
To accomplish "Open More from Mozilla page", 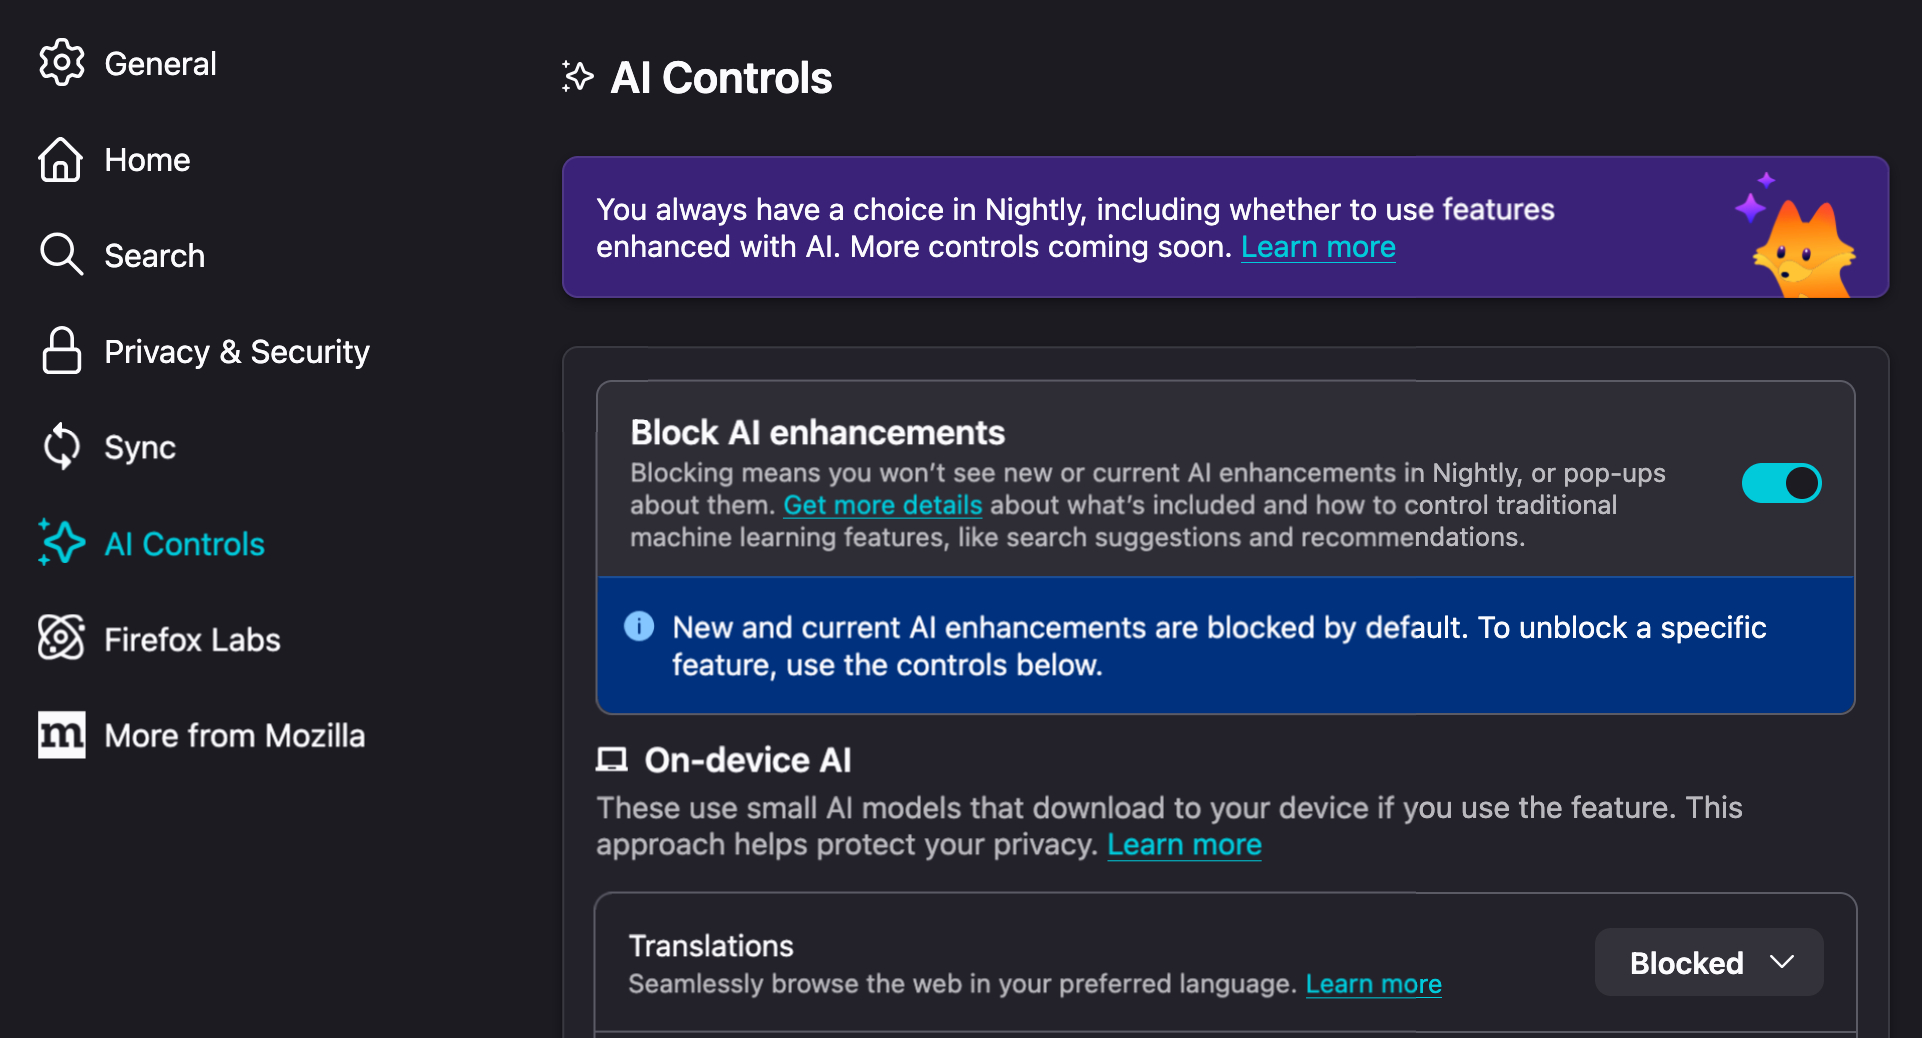I will 235,736.
